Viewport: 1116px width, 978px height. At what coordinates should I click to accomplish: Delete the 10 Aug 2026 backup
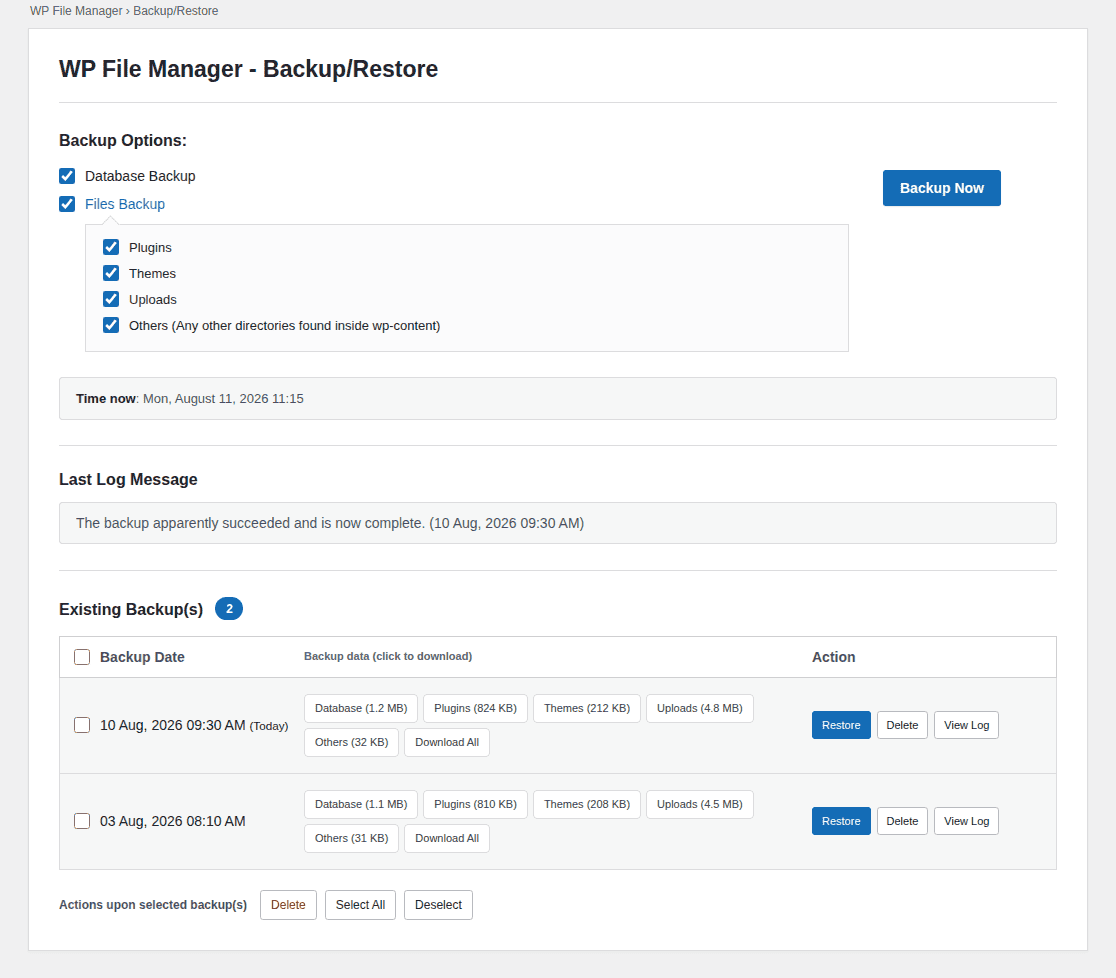tap(902, 725)
